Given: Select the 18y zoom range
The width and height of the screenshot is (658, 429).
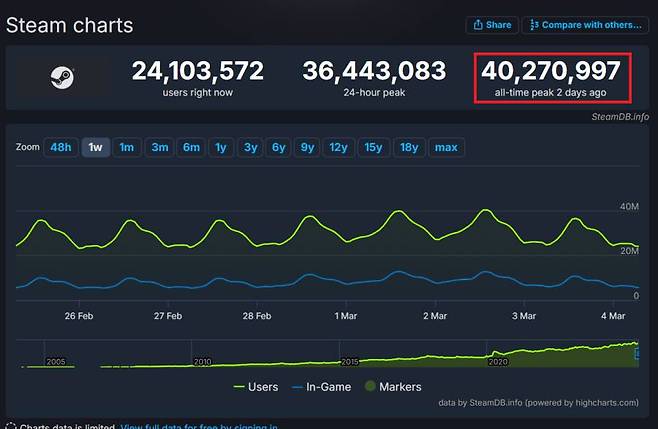Looking at the screenshot, I should (x=409, y=147).
